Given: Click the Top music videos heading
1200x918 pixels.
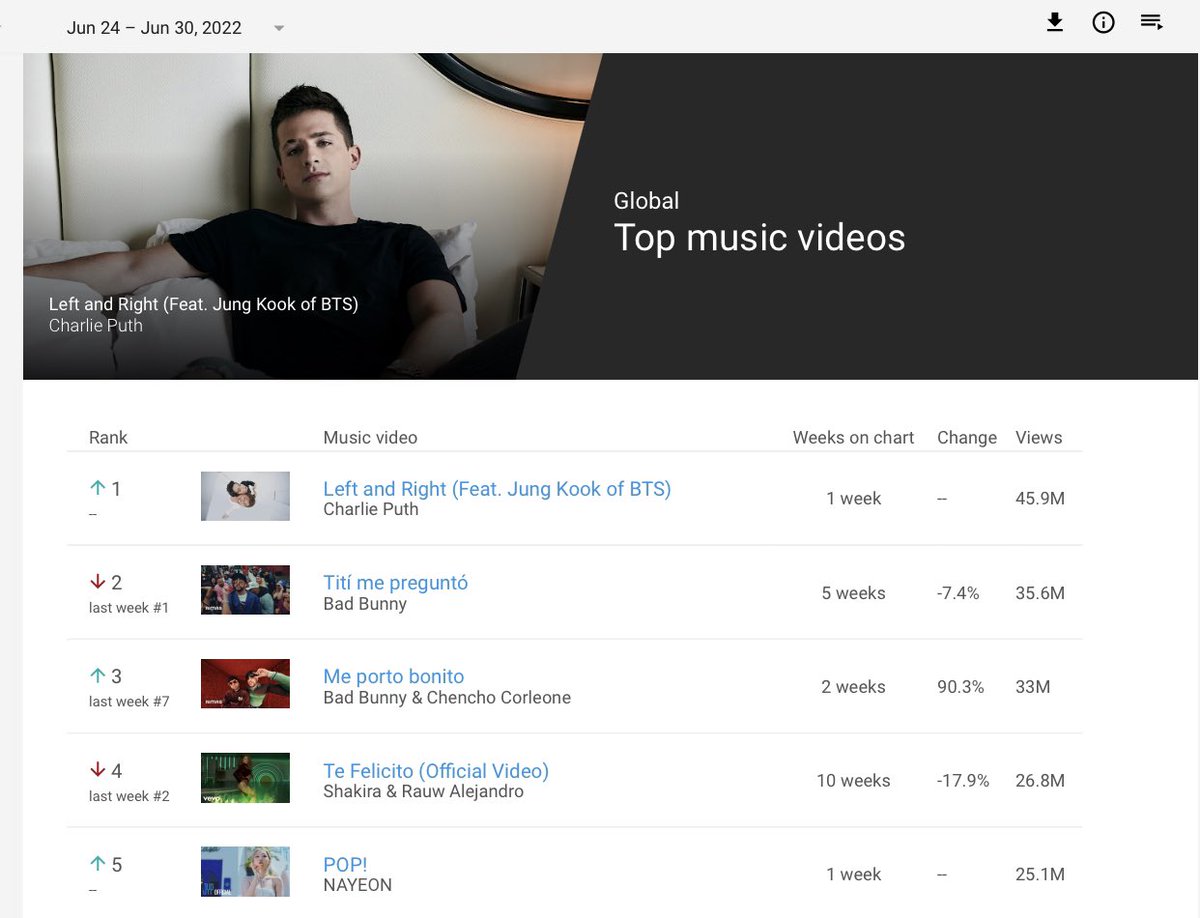Looking at the screenshot, I should [x=759, y=238].
